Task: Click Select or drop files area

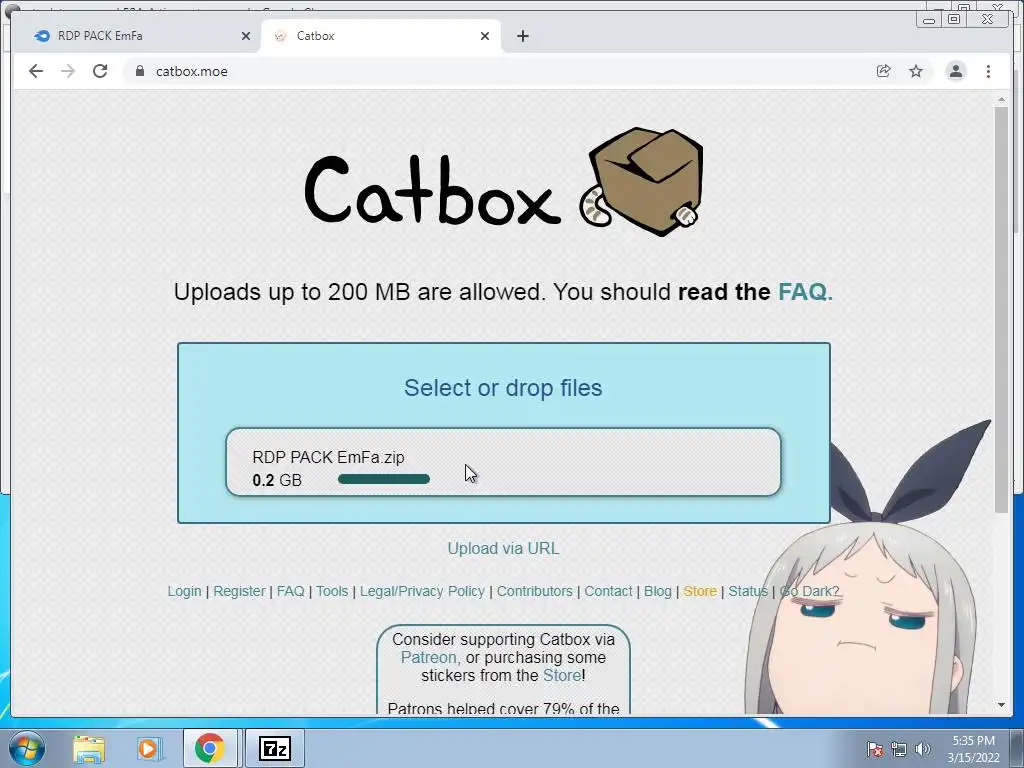Action: (503, 388)
